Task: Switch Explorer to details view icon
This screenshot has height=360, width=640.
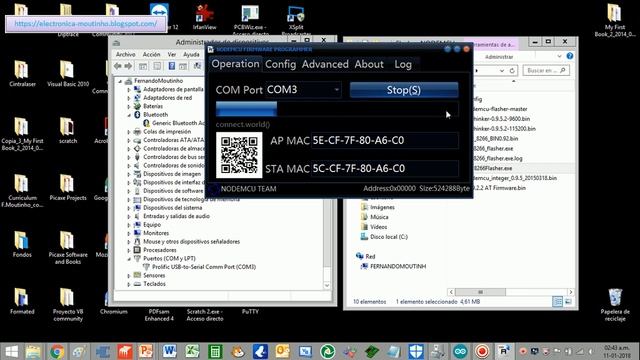Action: point(557,302)
